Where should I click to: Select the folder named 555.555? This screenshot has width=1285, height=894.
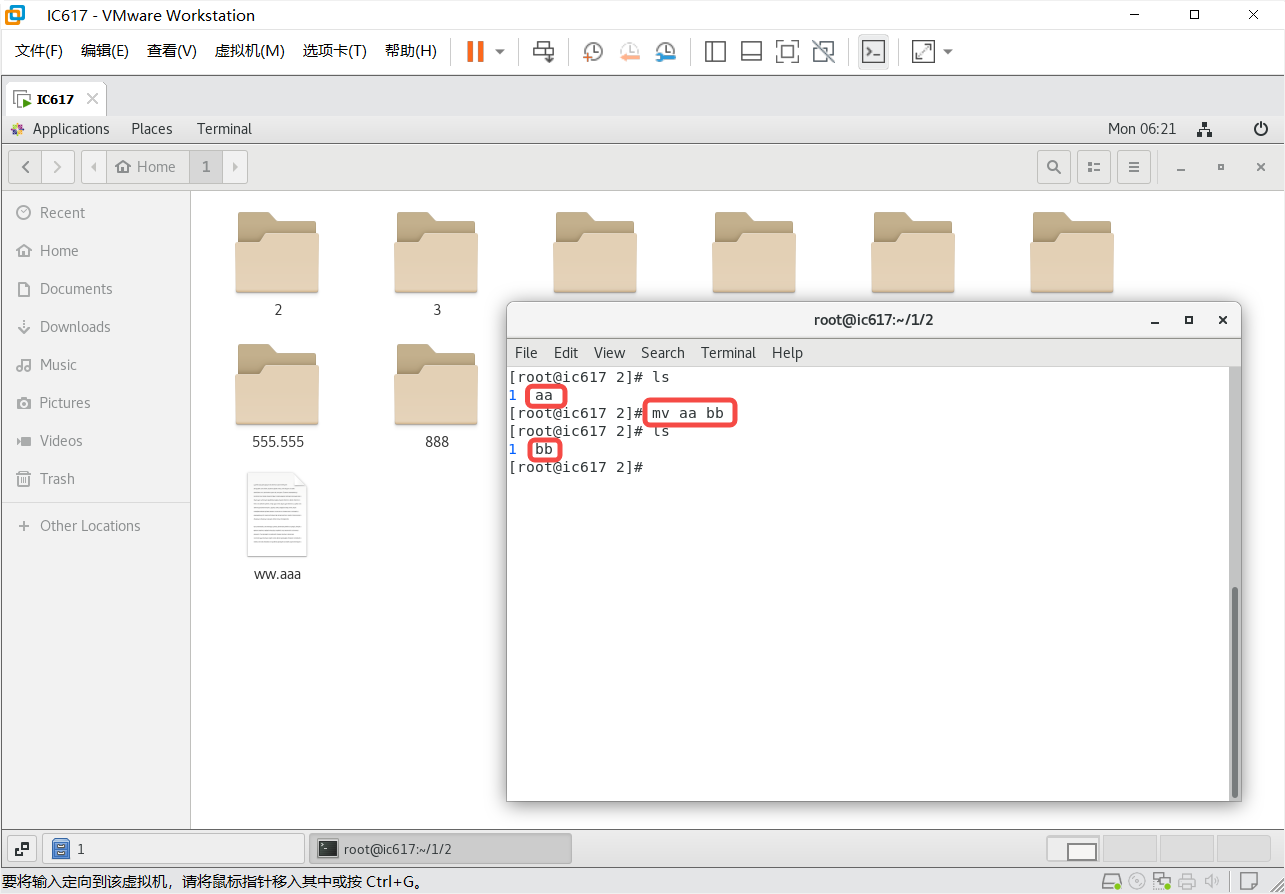tap(277, 396)
